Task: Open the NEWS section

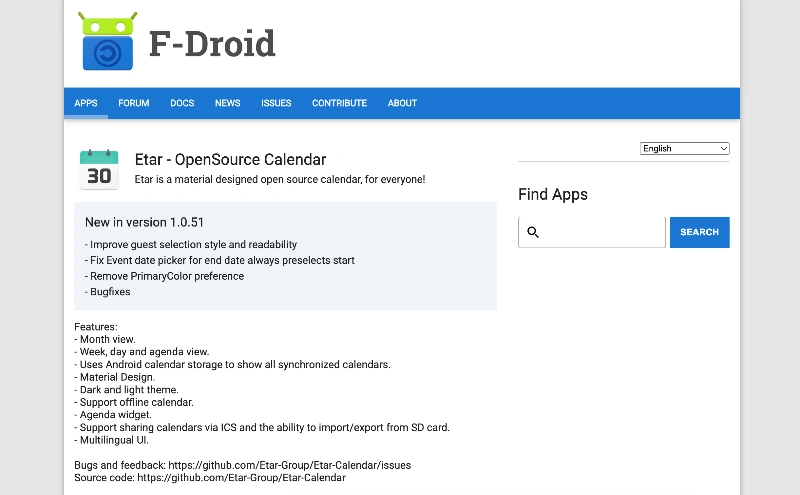Action: tap(228, 103)
